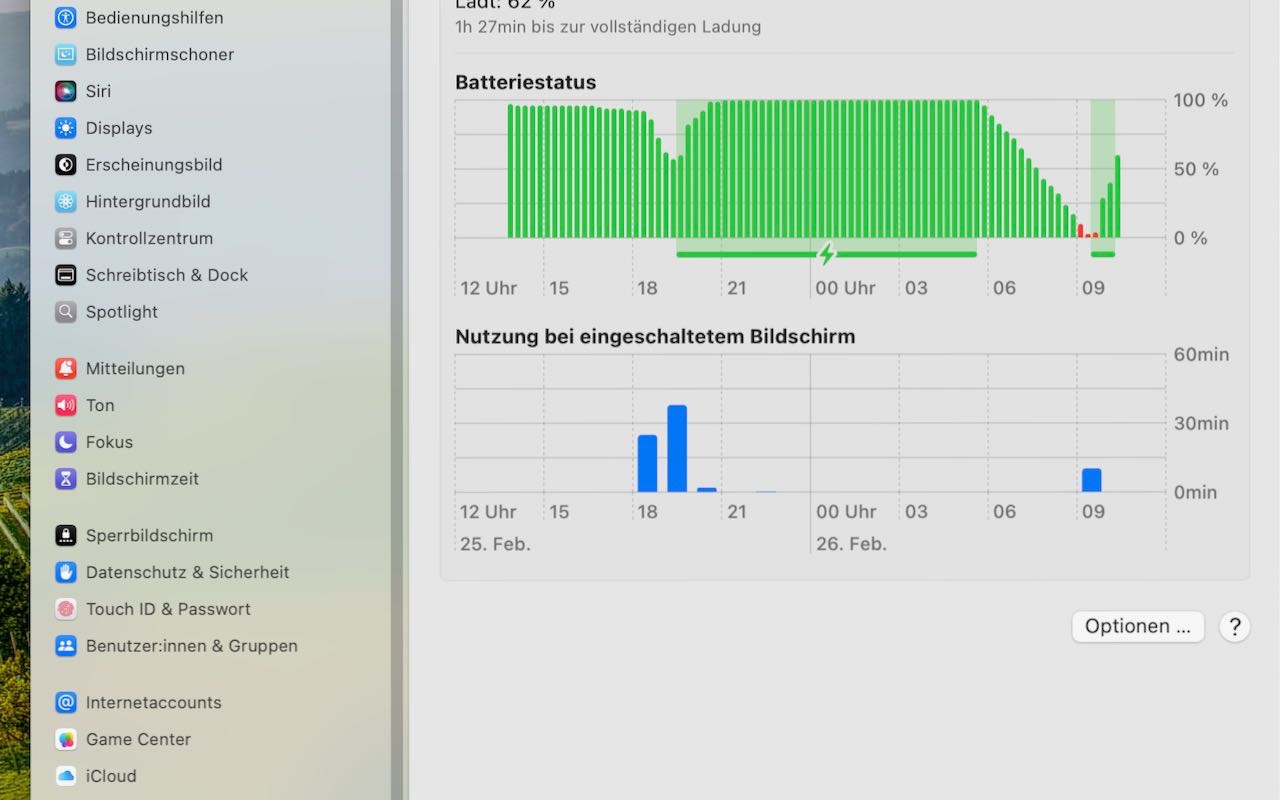This screenshot has height=800, width=1280.
Task: Click the Siri icon
Action: (x=66, y=91)
